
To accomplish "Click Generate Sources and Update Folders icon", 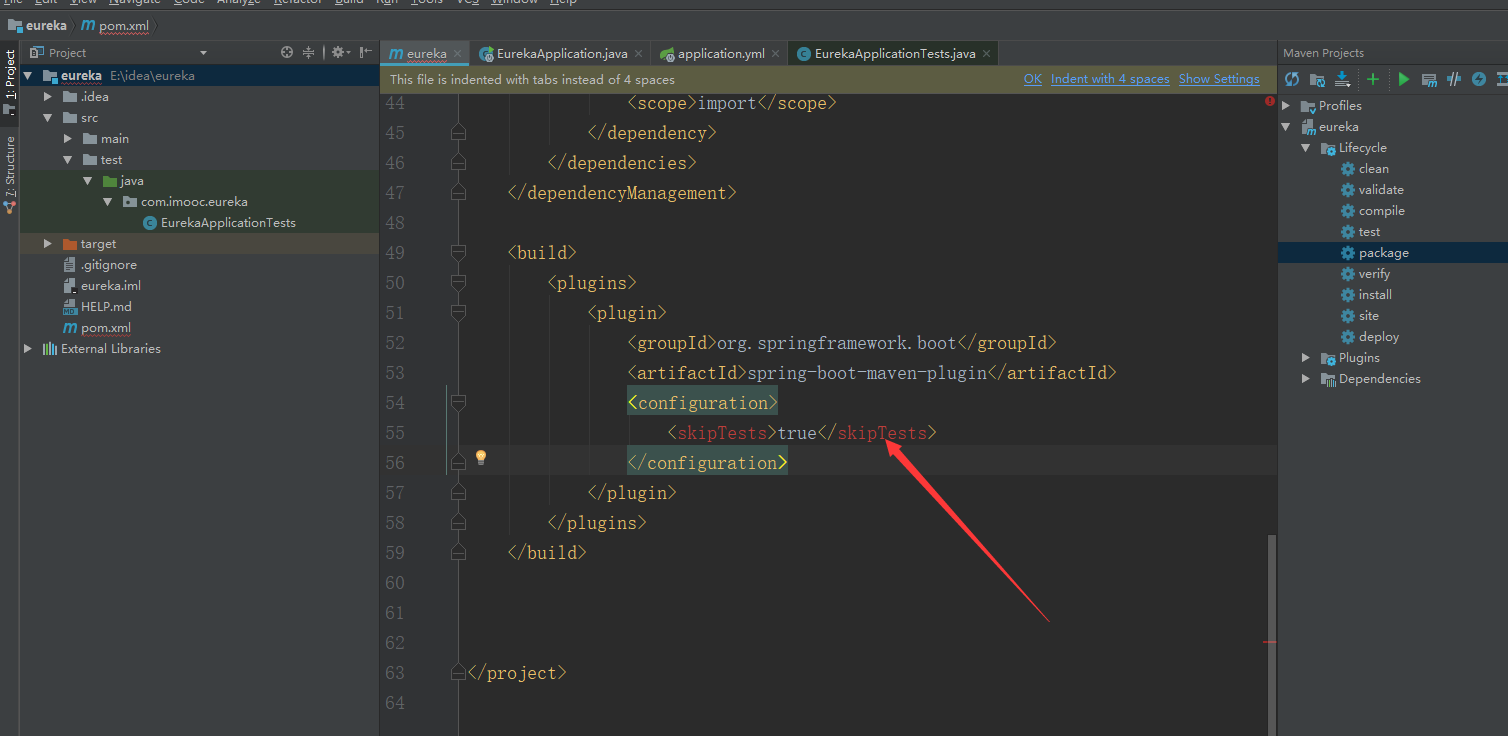I will 1317,79.
